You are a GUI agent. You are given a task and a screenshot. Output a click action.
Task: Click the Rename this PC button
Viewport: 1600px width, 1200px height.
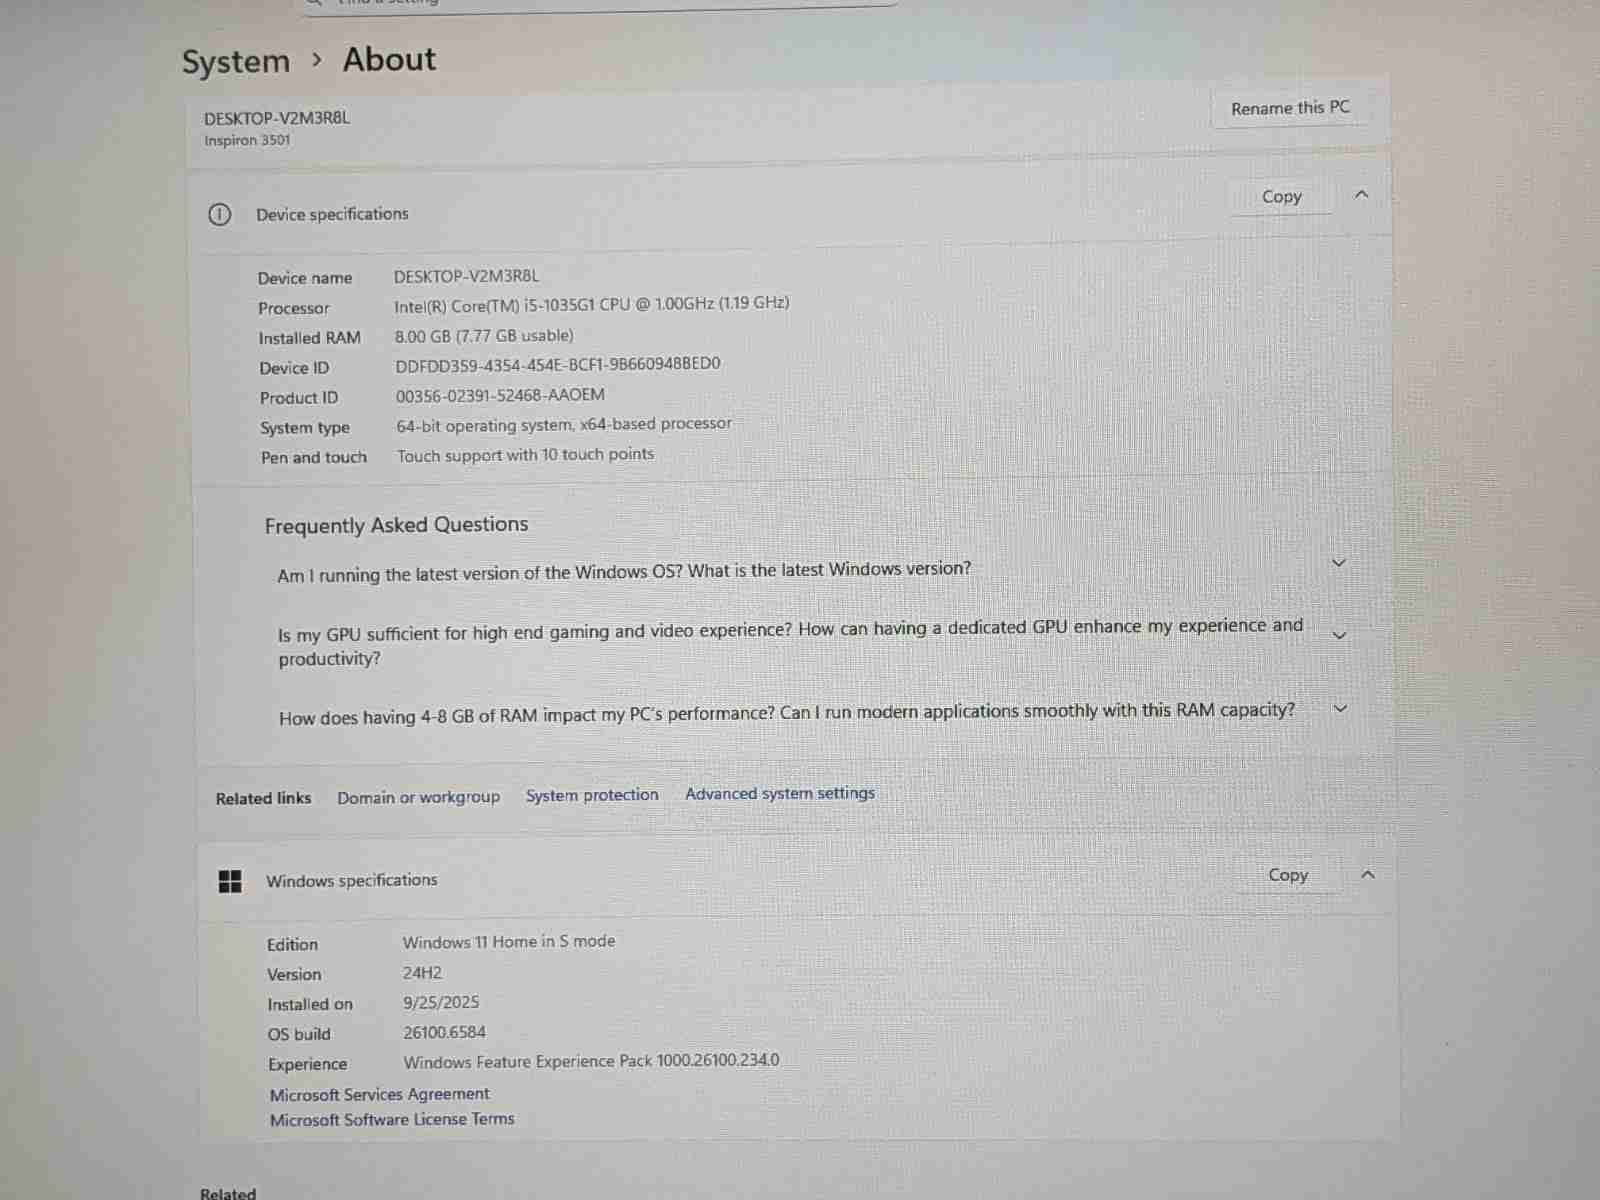pos(1290,108)
